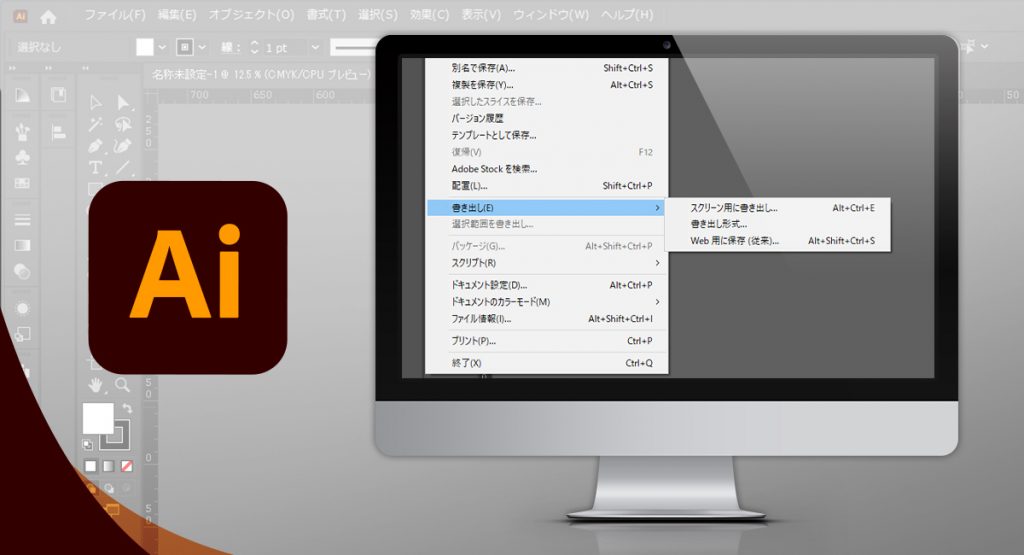Select the Zoom magnifier tool
Viewport: 1024px width, 555px height.
123,384
